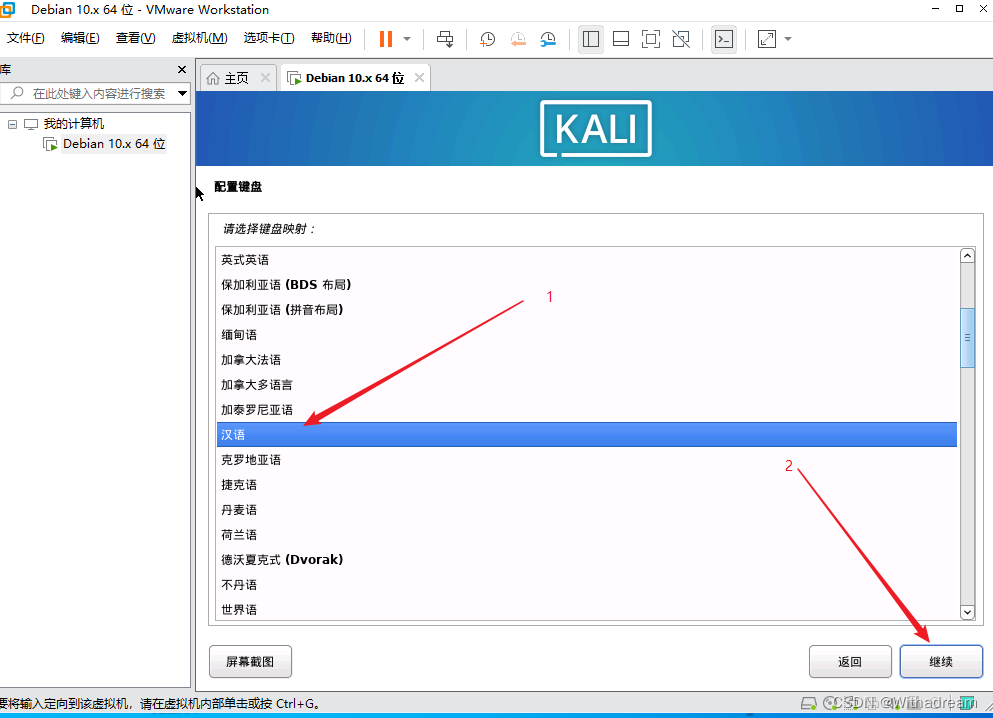Close the 主页 tab
Image resolution: width=993 pixels, height=718 pixels.
point(265,78)
